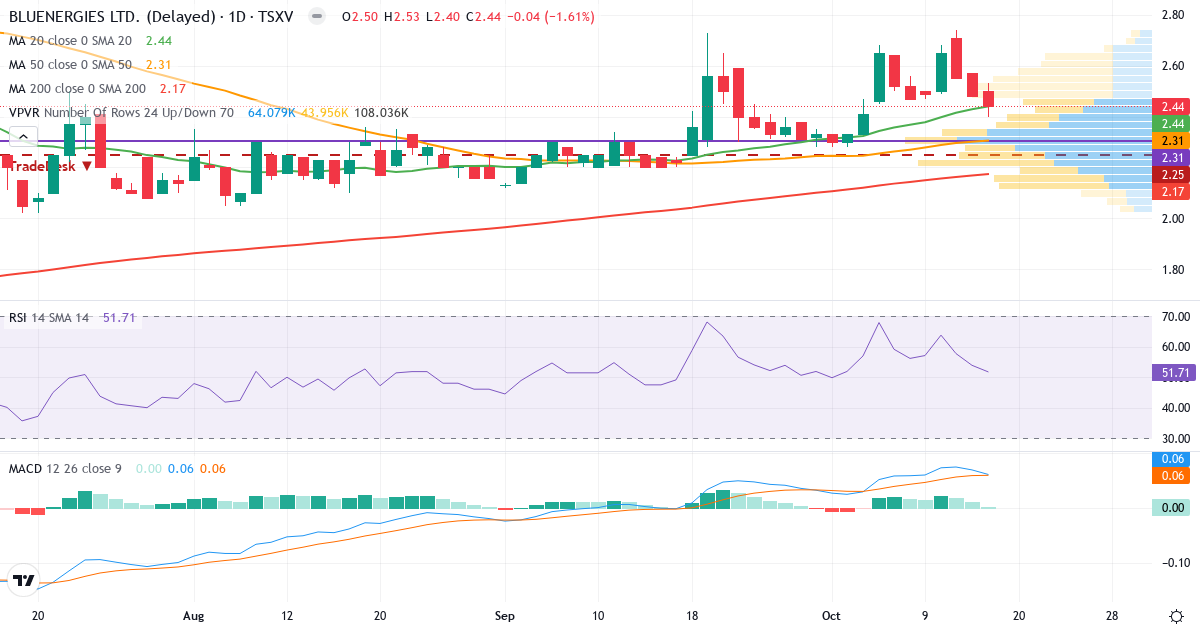
Task: Click the MA 200 value 2.17 in legend
Action: click(173, 88)
